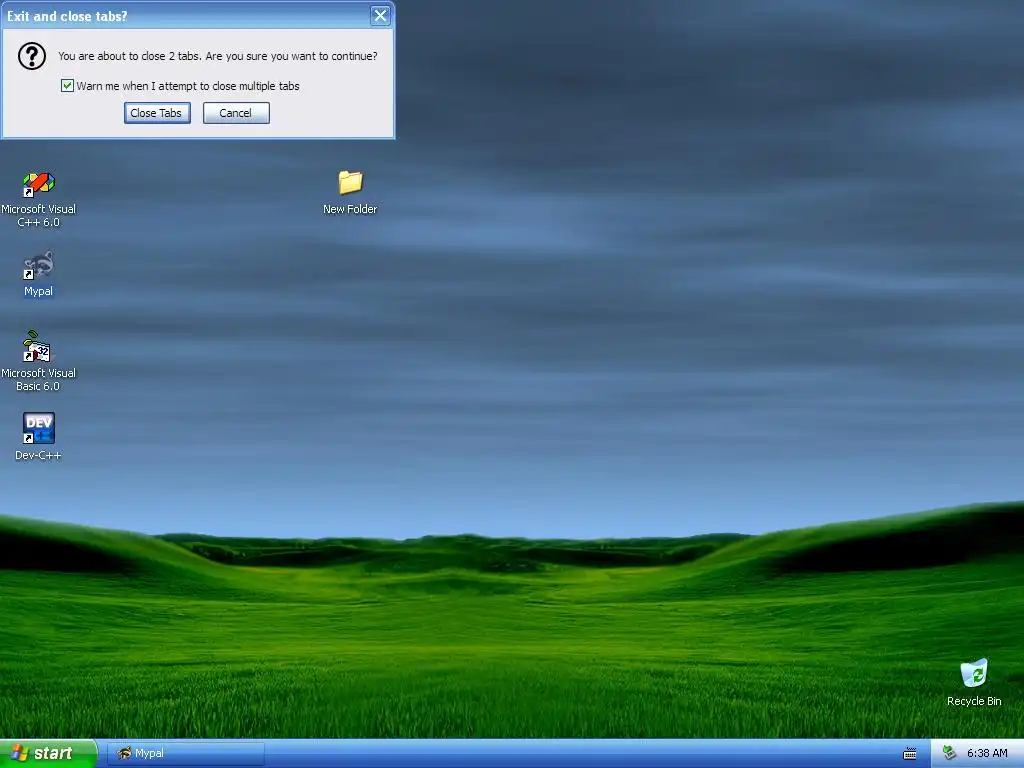Close the Exit and close tabs dialog
The width and height of the screenshot is (1024, 768).
click(380, 16)
